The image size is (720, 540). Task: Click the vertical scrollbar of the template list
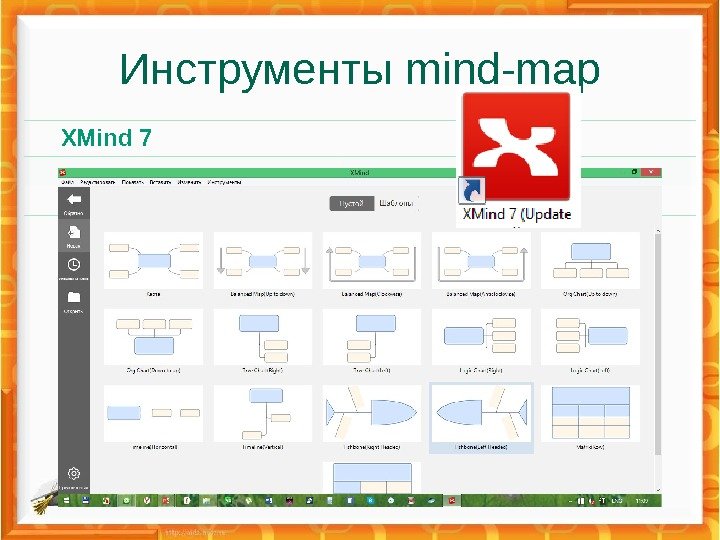(658, 344)
